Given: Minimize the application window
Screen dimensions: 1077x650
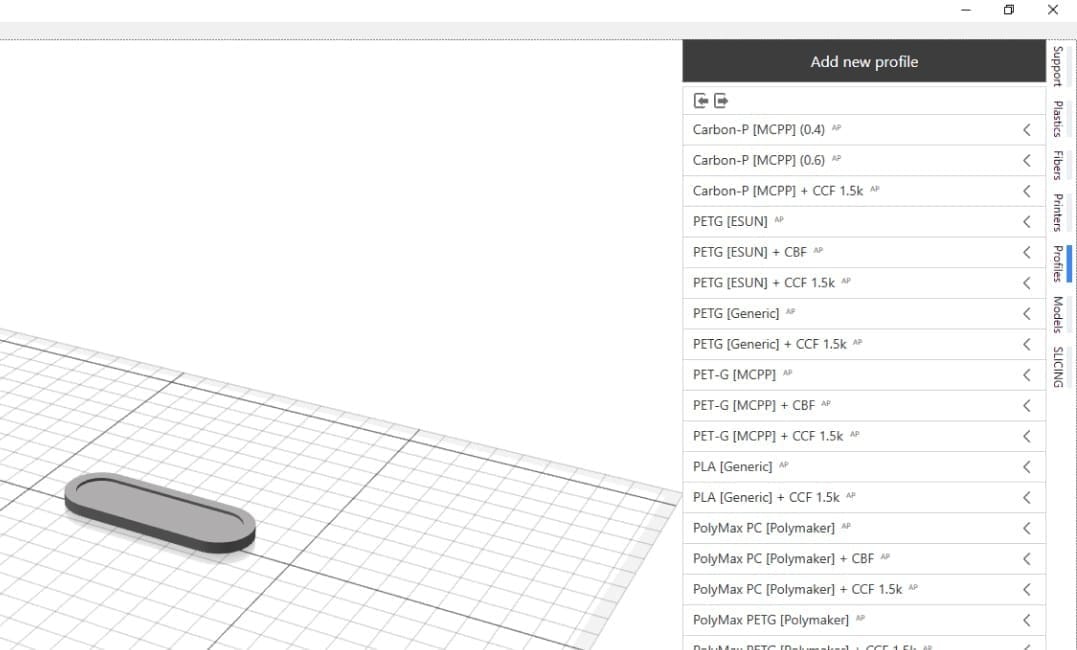Looking at the screenshot, I should click(x=966, y=10).
